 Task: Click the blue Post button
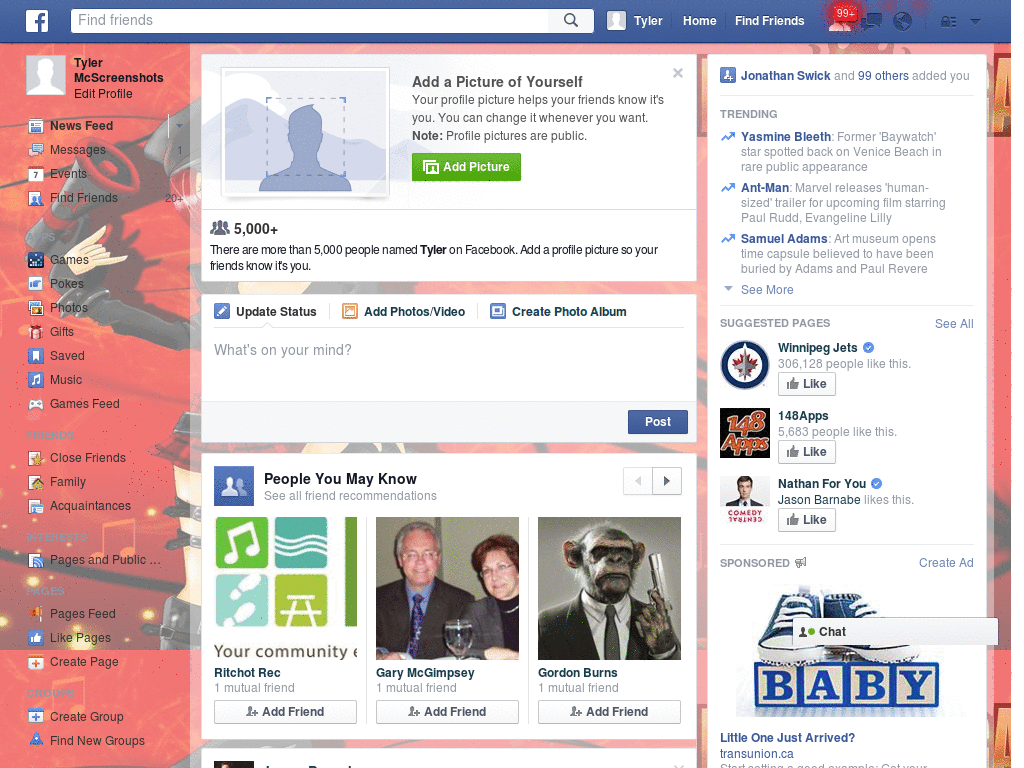658,422
